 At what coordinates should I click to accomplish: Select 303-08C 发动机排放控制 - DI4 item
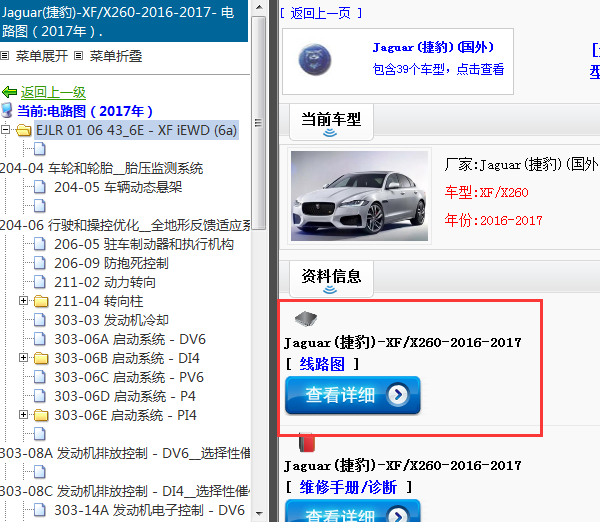point(125,491)
